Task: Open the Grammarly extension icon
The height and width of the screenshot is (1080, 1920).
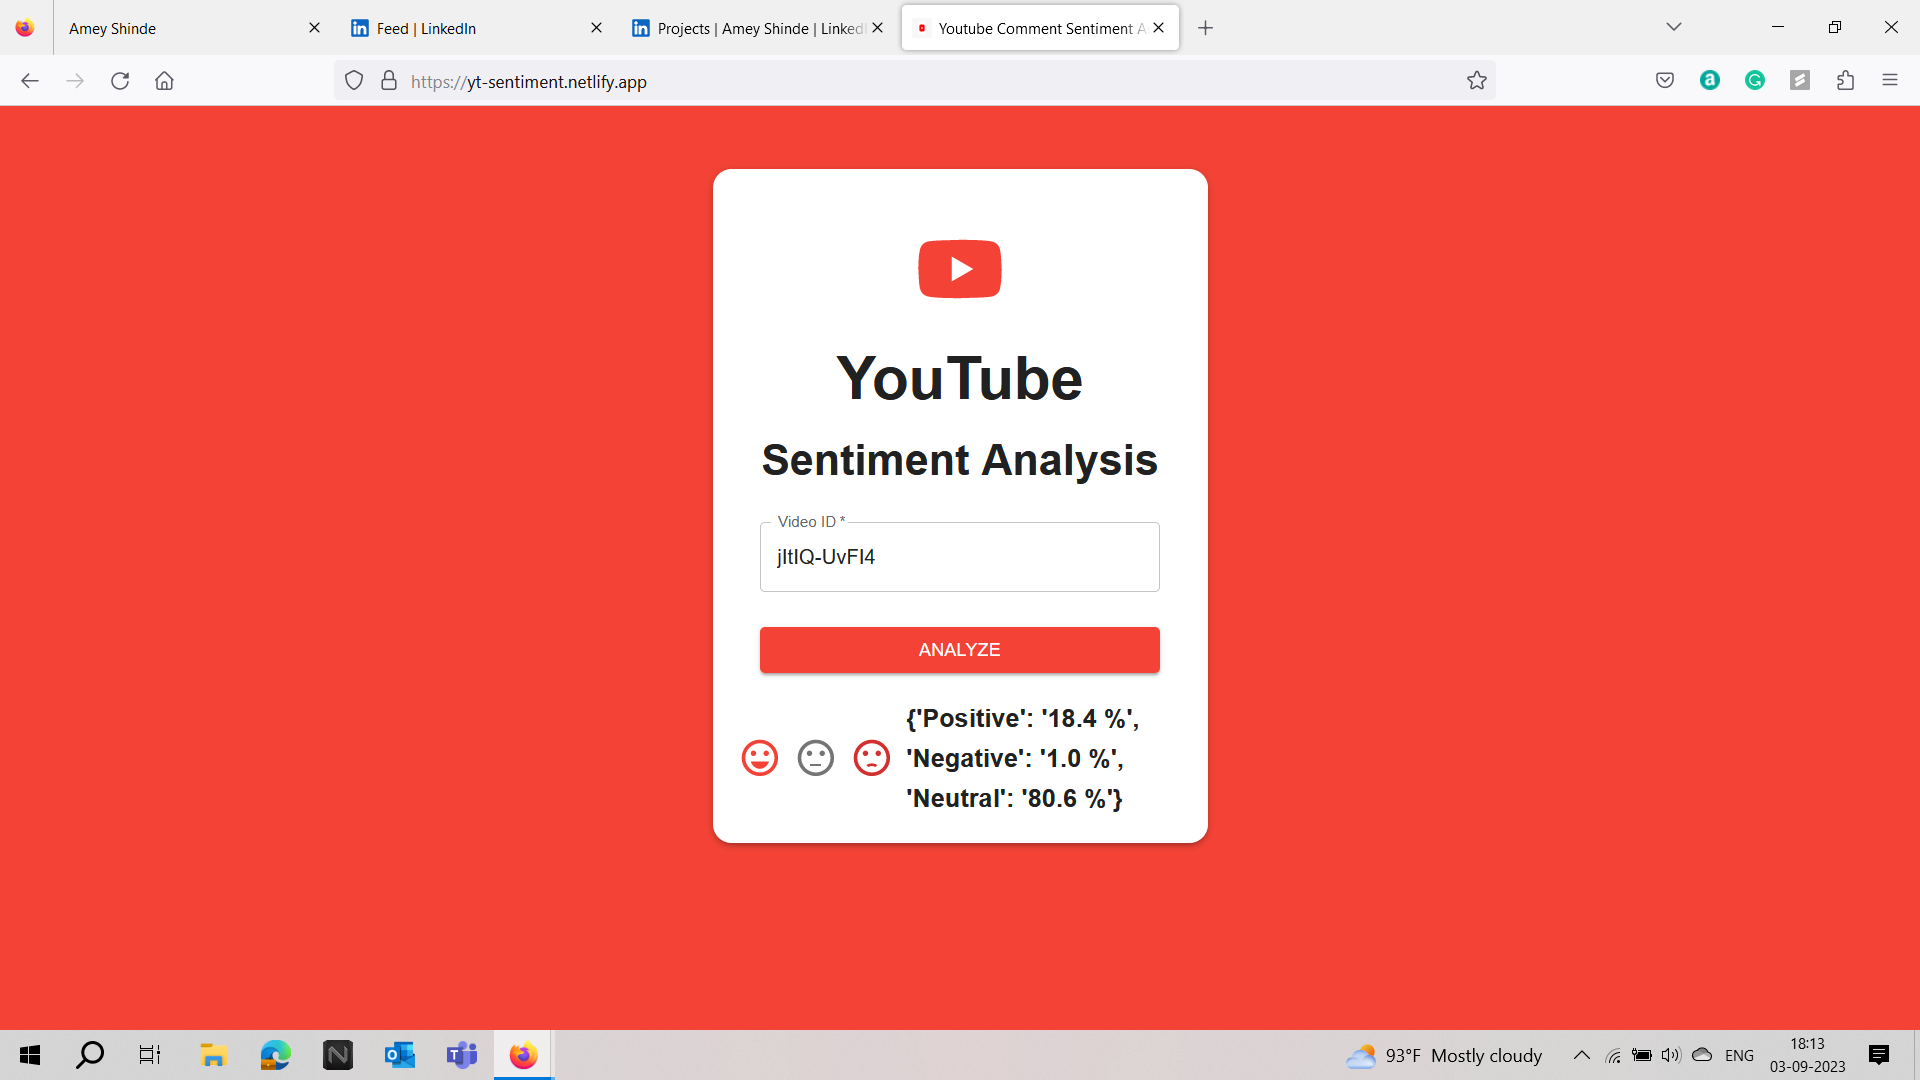Action: [1755, 81]
